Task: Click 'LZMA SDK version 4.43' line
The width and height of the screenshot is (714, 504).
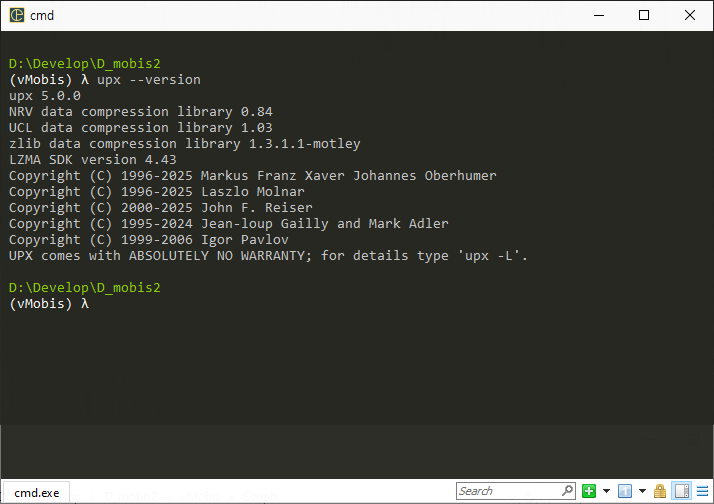Action: [92, 159]
